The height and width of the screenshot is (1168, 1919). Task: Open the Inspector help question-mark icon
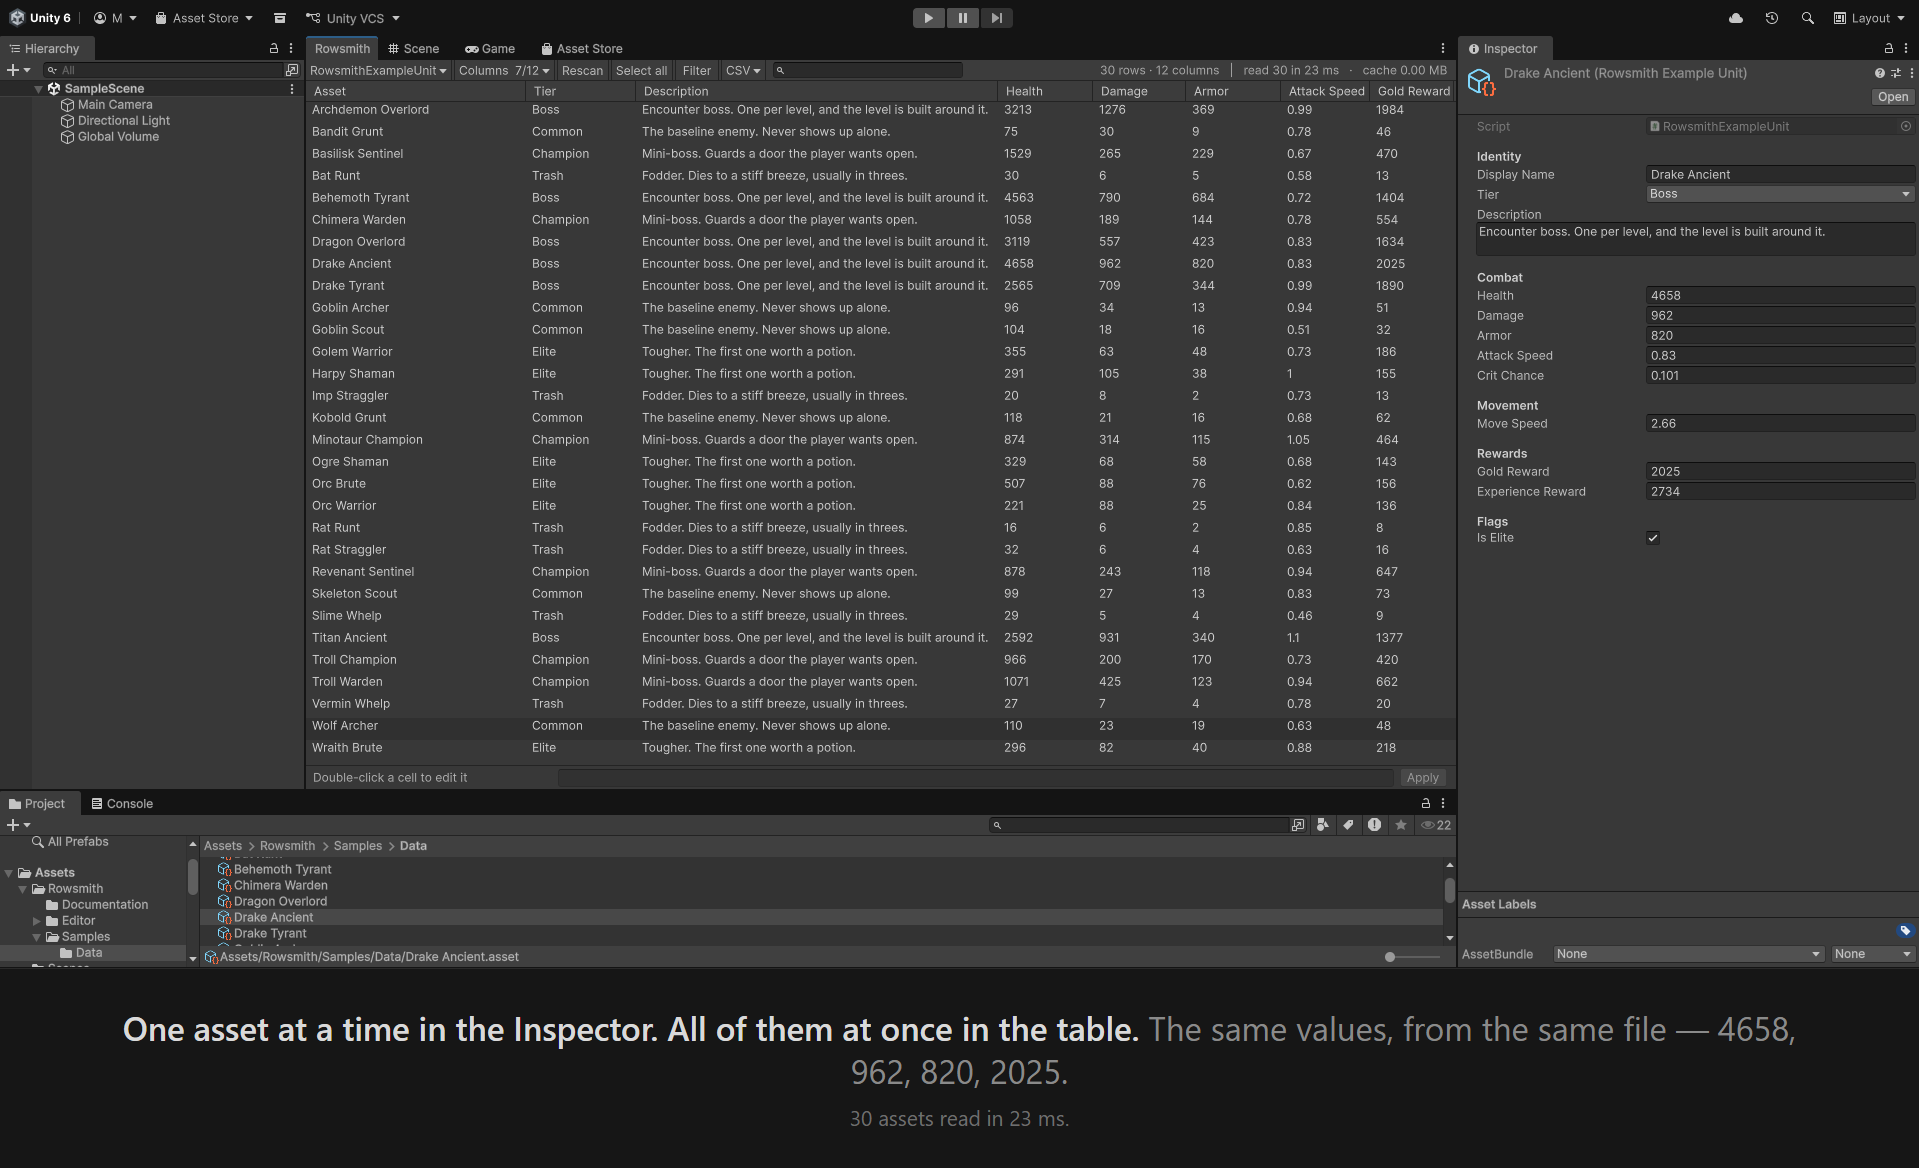pyautogui.click(x=1879, y=73)
